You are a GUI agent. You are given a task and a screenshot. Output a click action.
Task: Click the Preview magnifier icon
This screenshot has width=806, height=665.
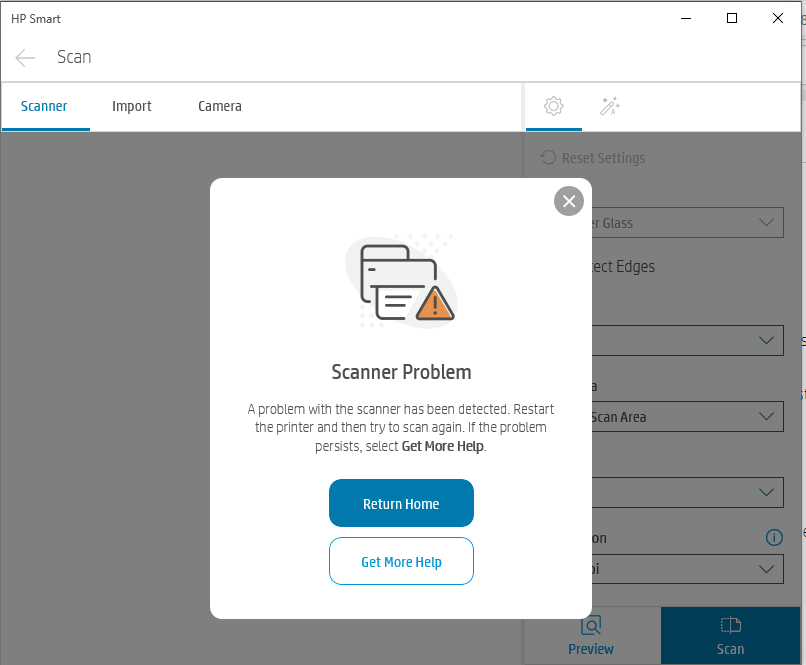(591, 625)
